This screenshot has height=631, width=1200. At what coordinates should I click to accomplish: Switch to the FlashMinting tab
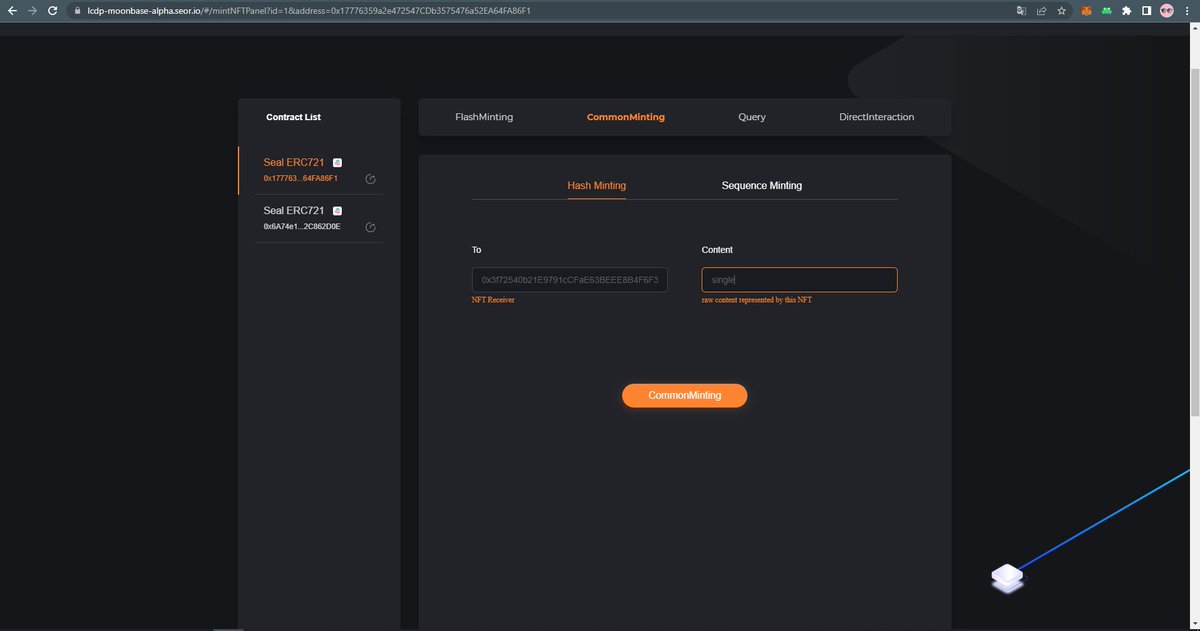[484, 117]
